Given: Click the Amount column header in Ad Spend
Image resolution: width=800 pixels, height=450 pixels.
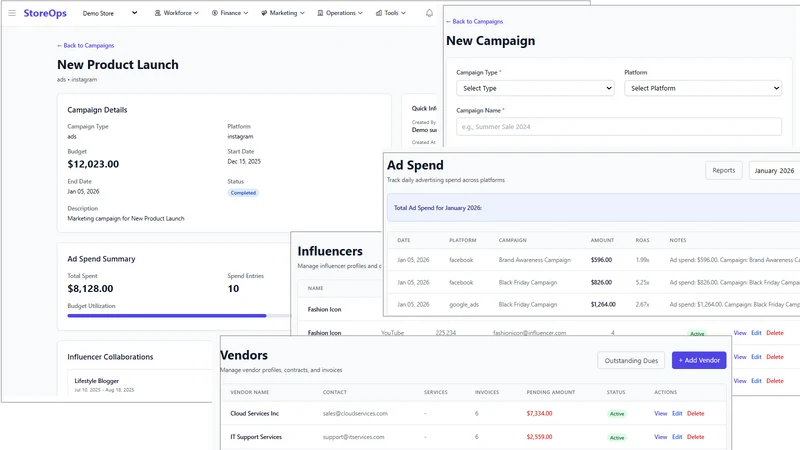Looking at the screenshot, I should 602,240.
